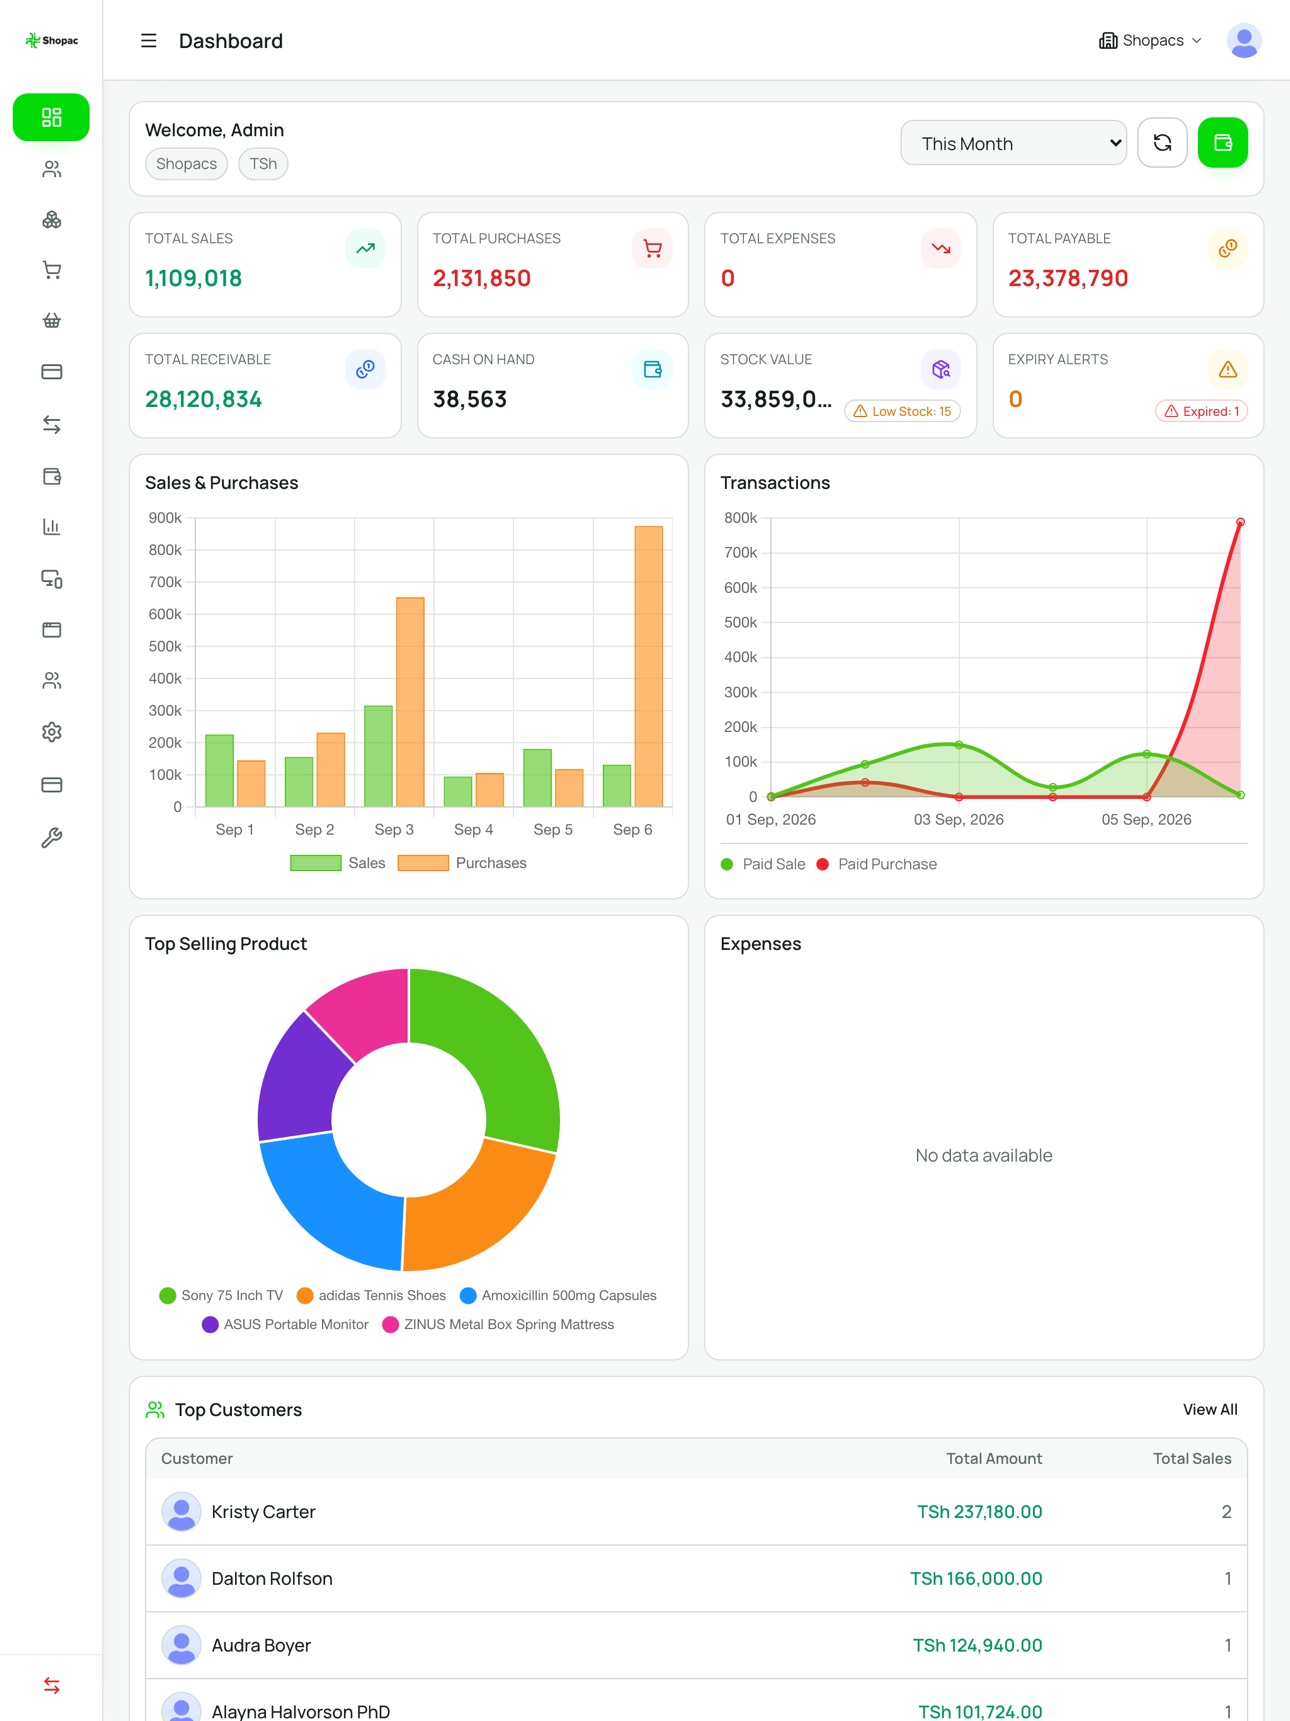Screen dimensions: 1290x1721
Task: Click the tall Sep 6 purchases bar
Action: click(x=649, y=666)
